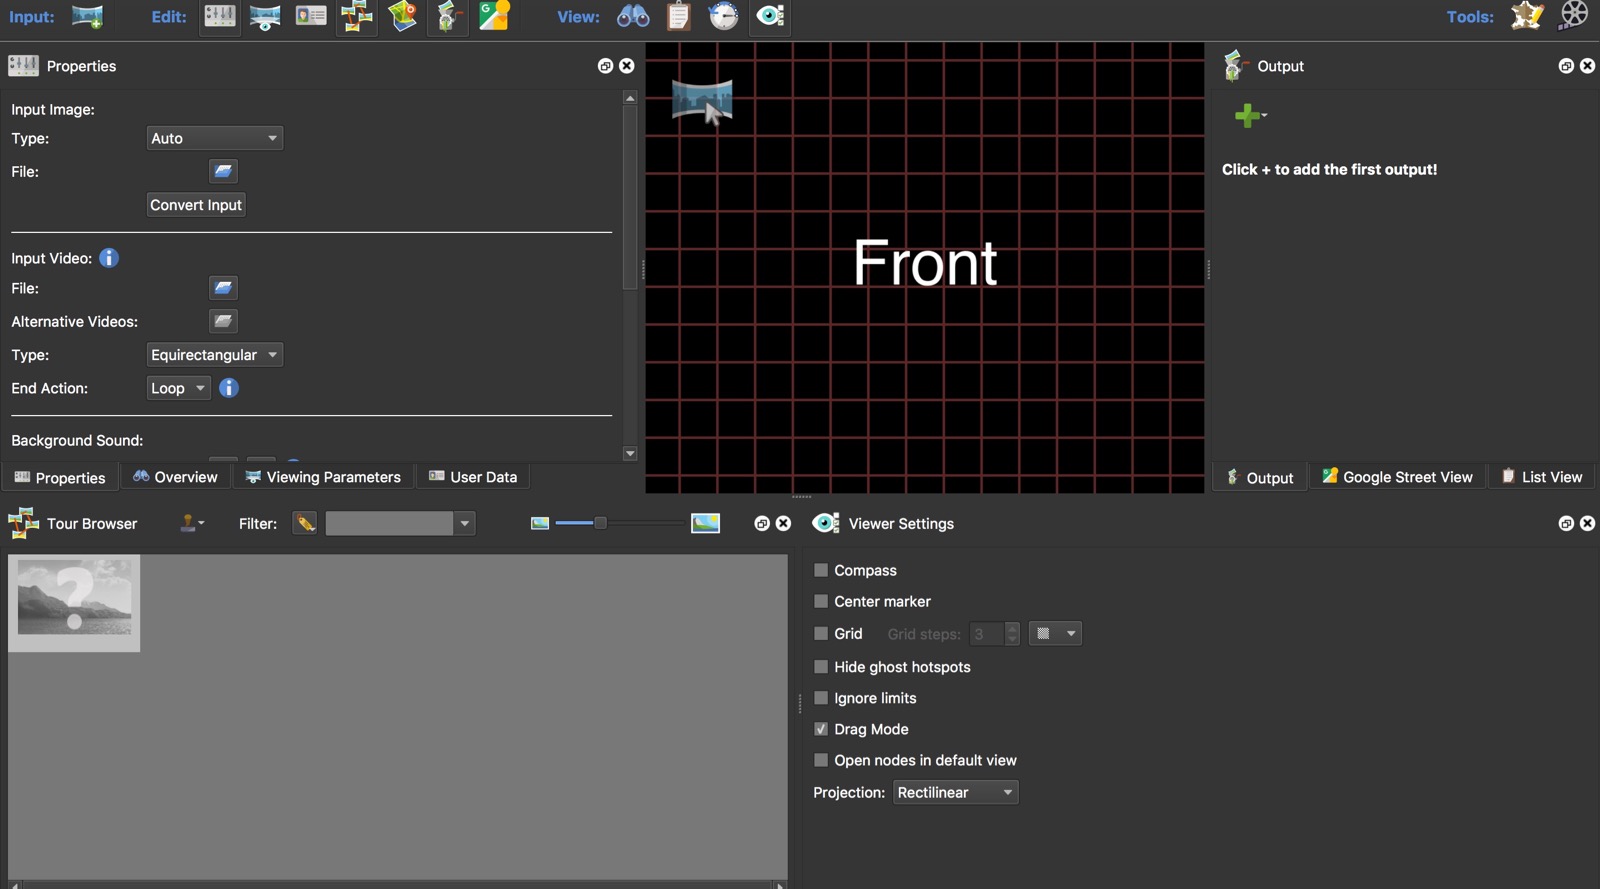Open the End Action Loop dropdown
The height and width of the screenshot is (889, 1600).
(x=178, y=388)
